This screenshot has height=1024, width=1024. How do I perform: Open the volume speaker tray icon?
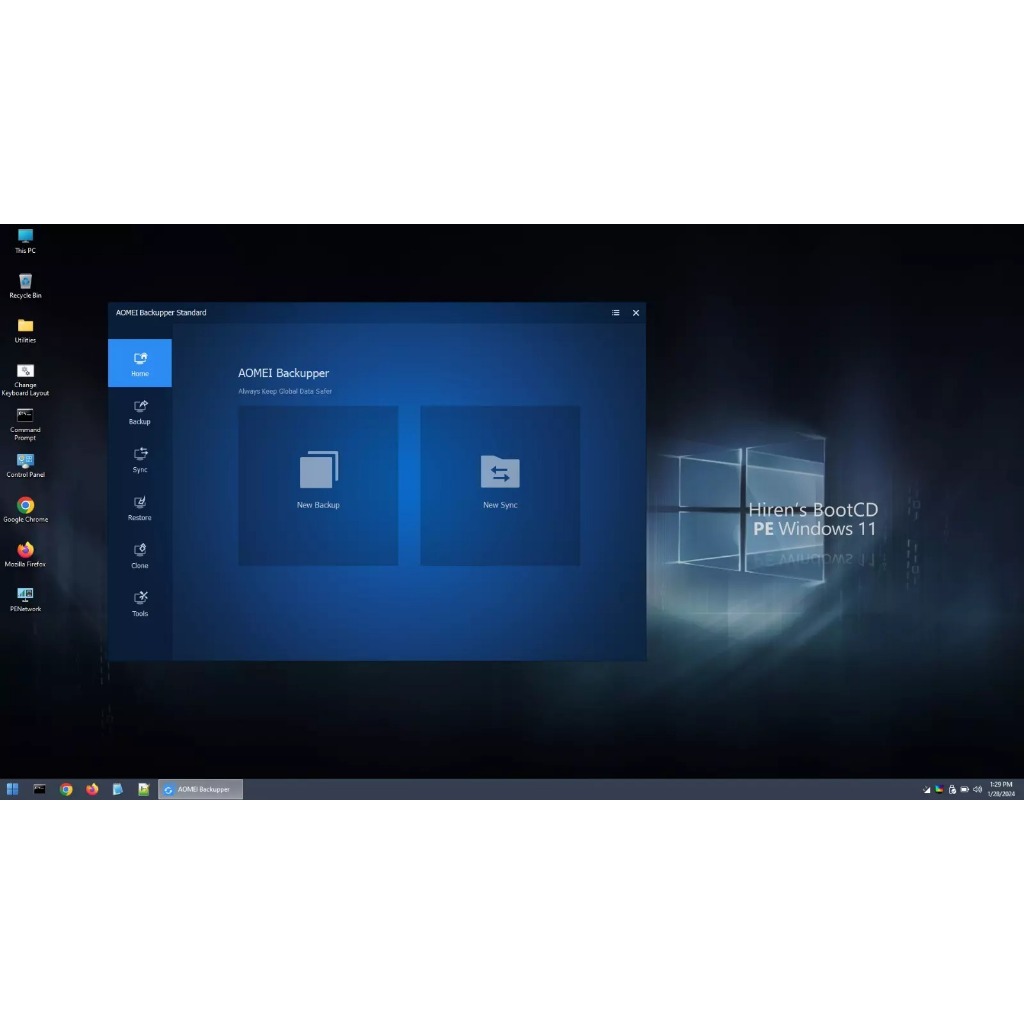tap(978, 790)
